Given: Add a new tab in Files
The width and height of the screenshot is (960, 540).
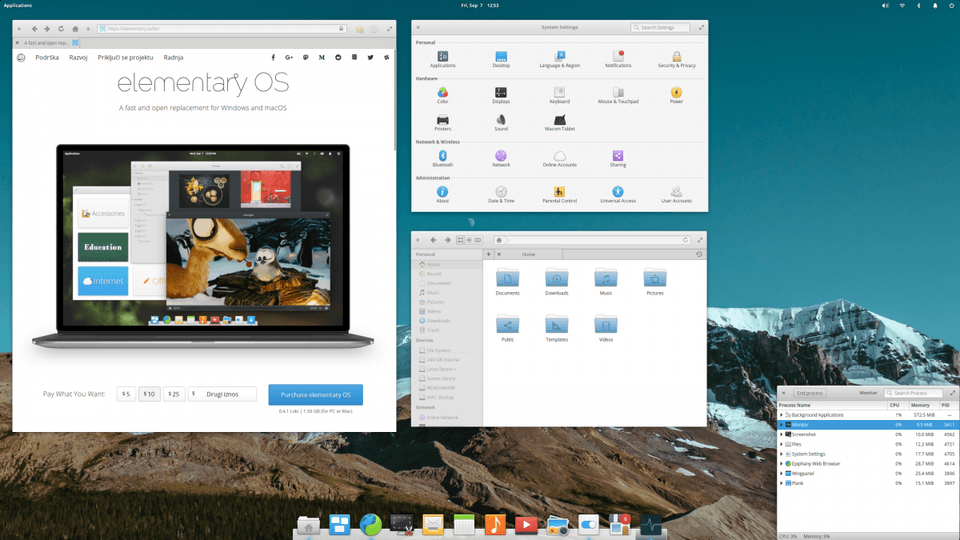Looking at the screenshot, I should (x=489, y=254).
